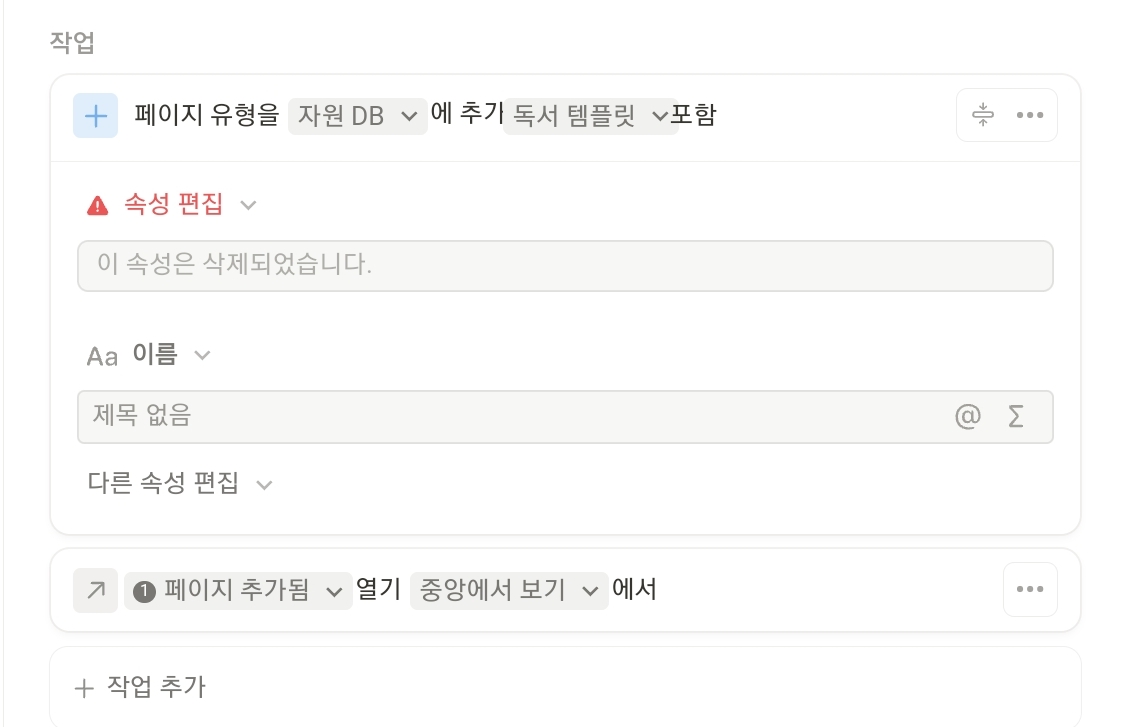Click the @ mention icon

tap(967, 416)
